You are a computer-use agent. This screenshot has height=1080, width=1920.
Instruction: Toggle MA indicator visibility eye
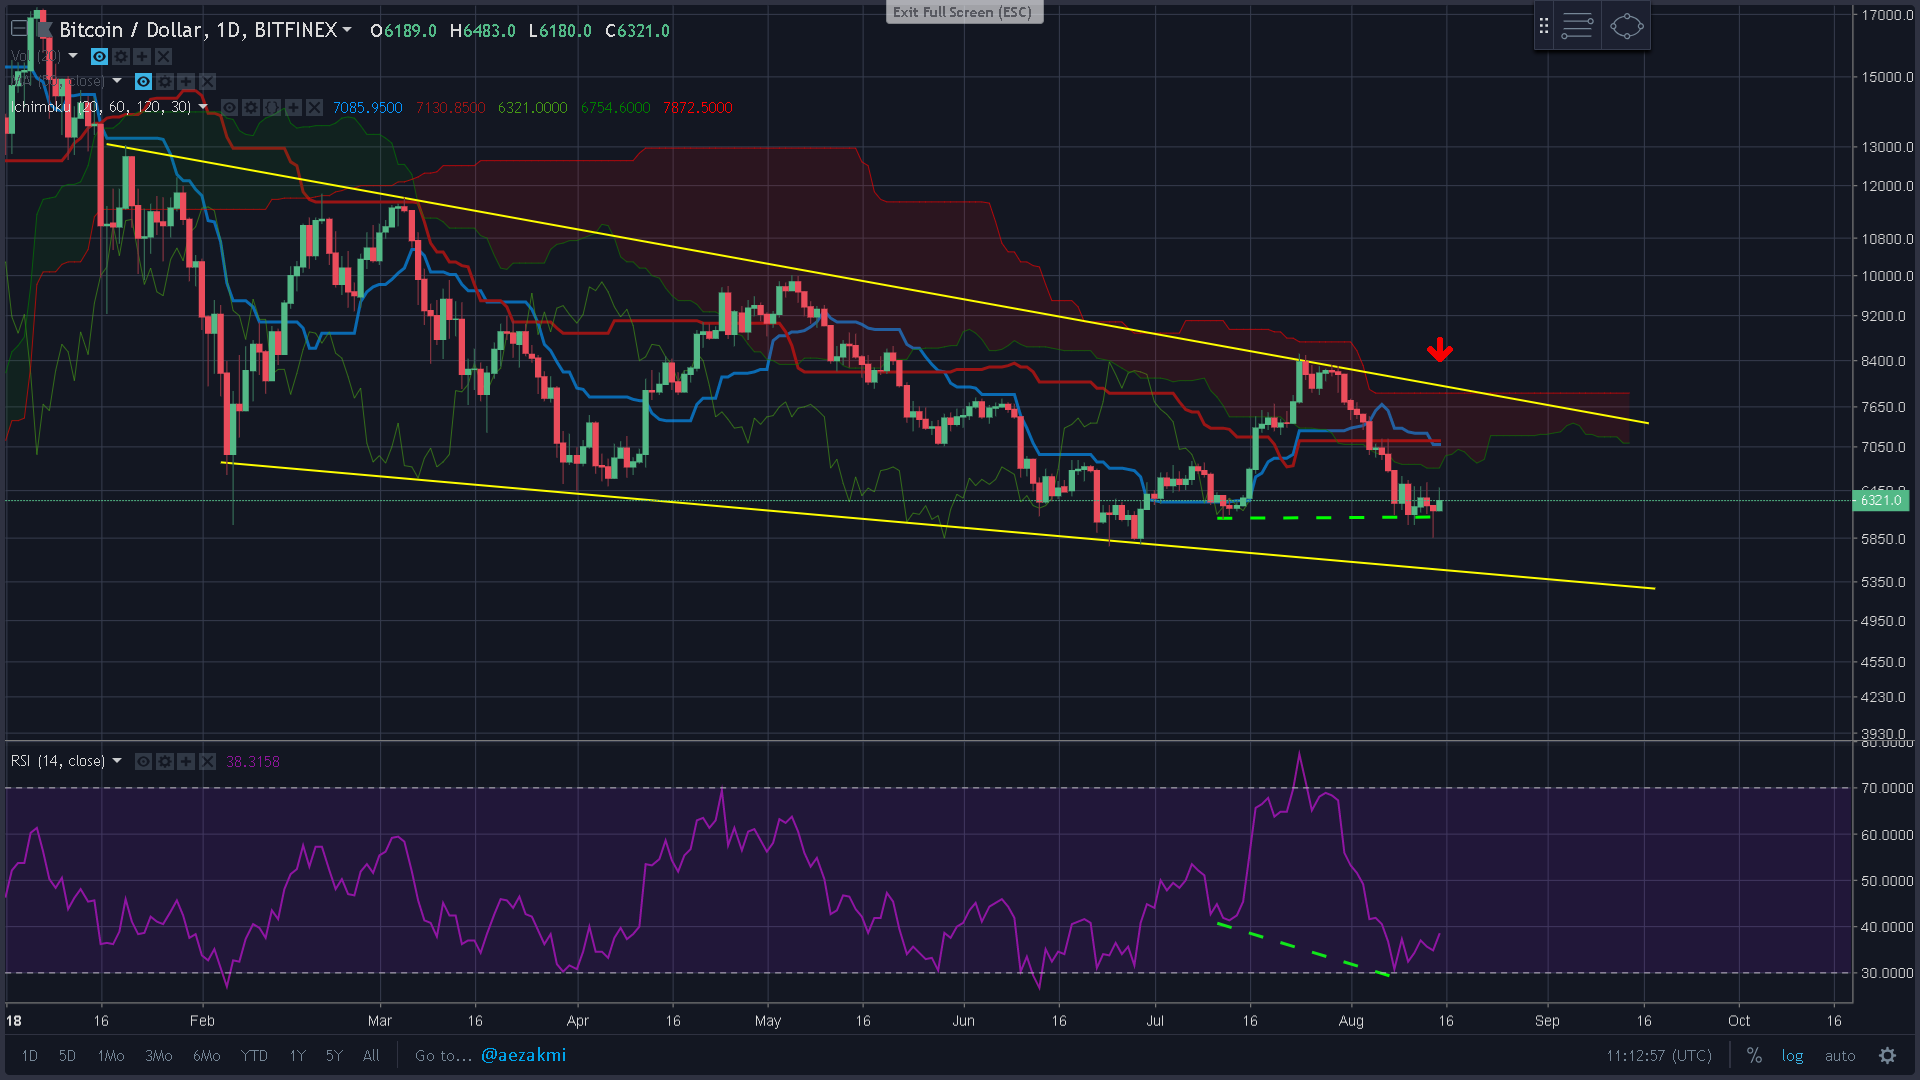click(143, 82)
